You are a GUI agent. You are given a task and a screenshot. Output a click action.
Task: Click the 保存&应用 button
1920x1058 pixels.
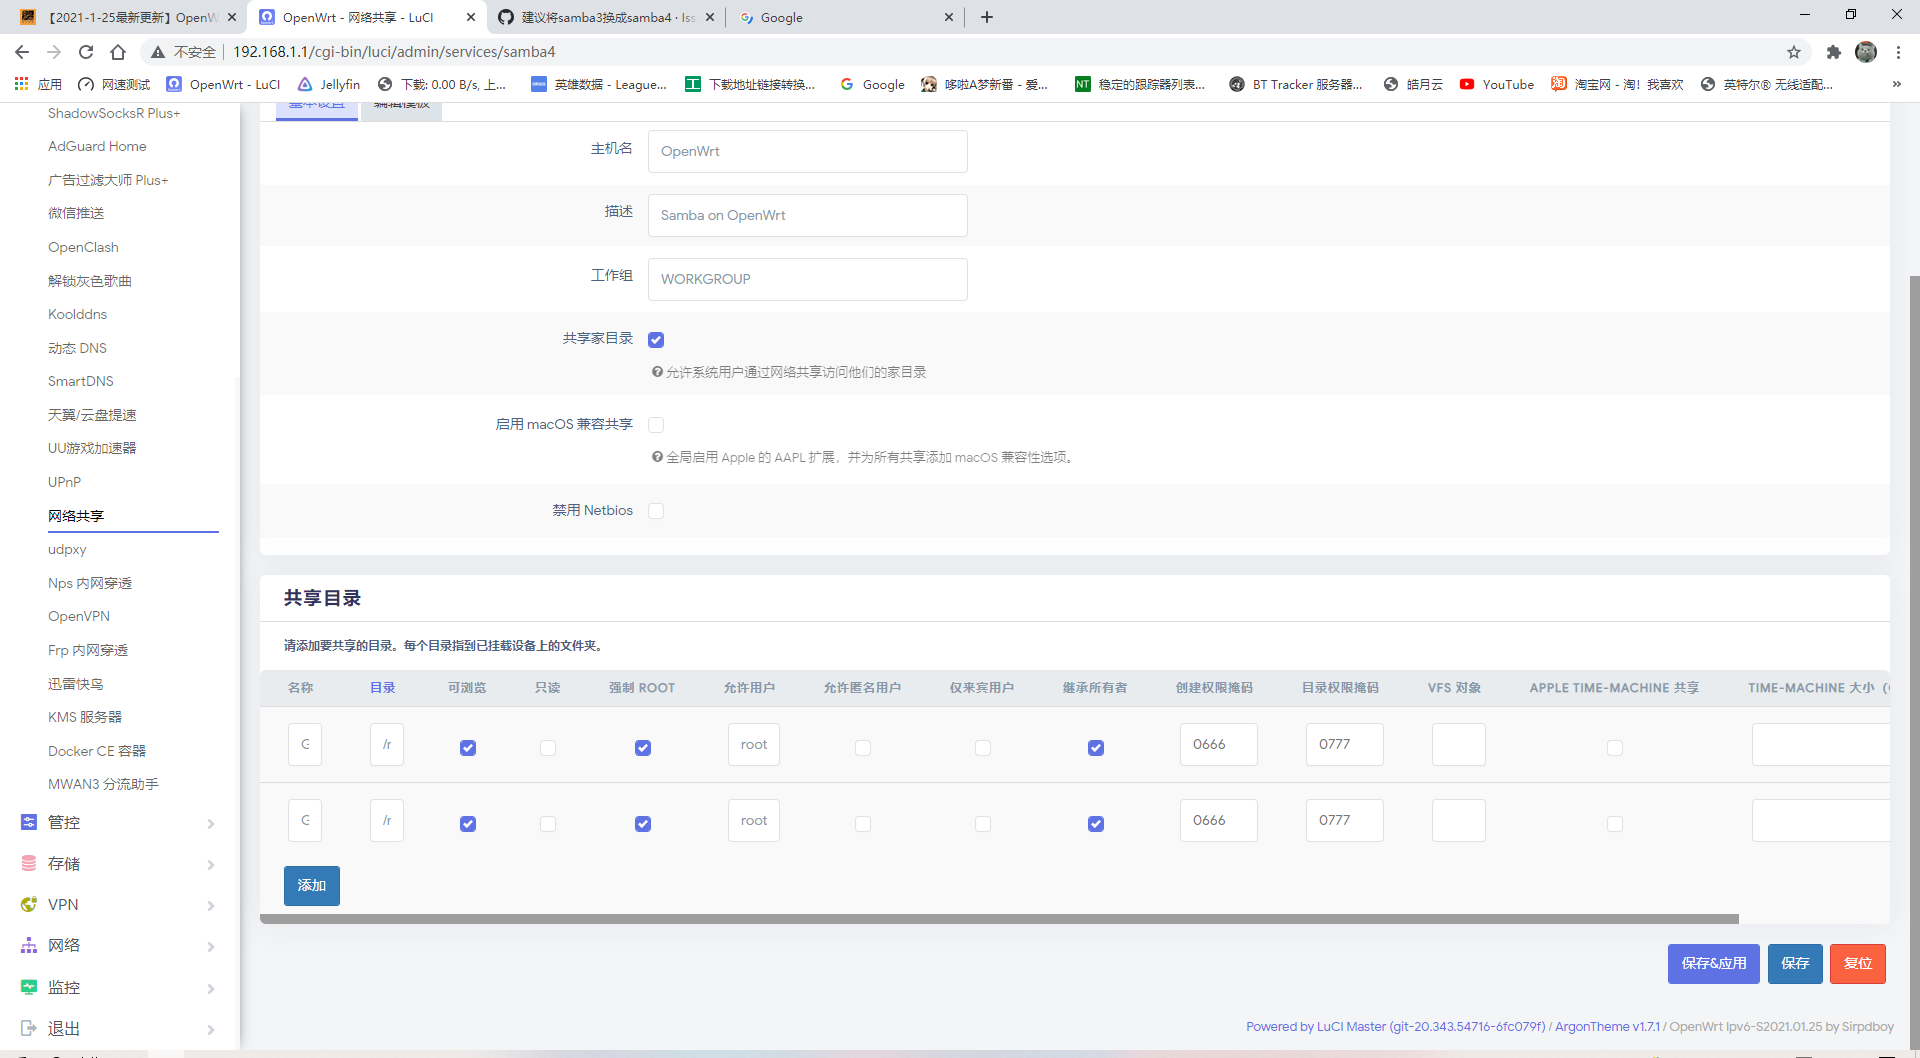1713,963
